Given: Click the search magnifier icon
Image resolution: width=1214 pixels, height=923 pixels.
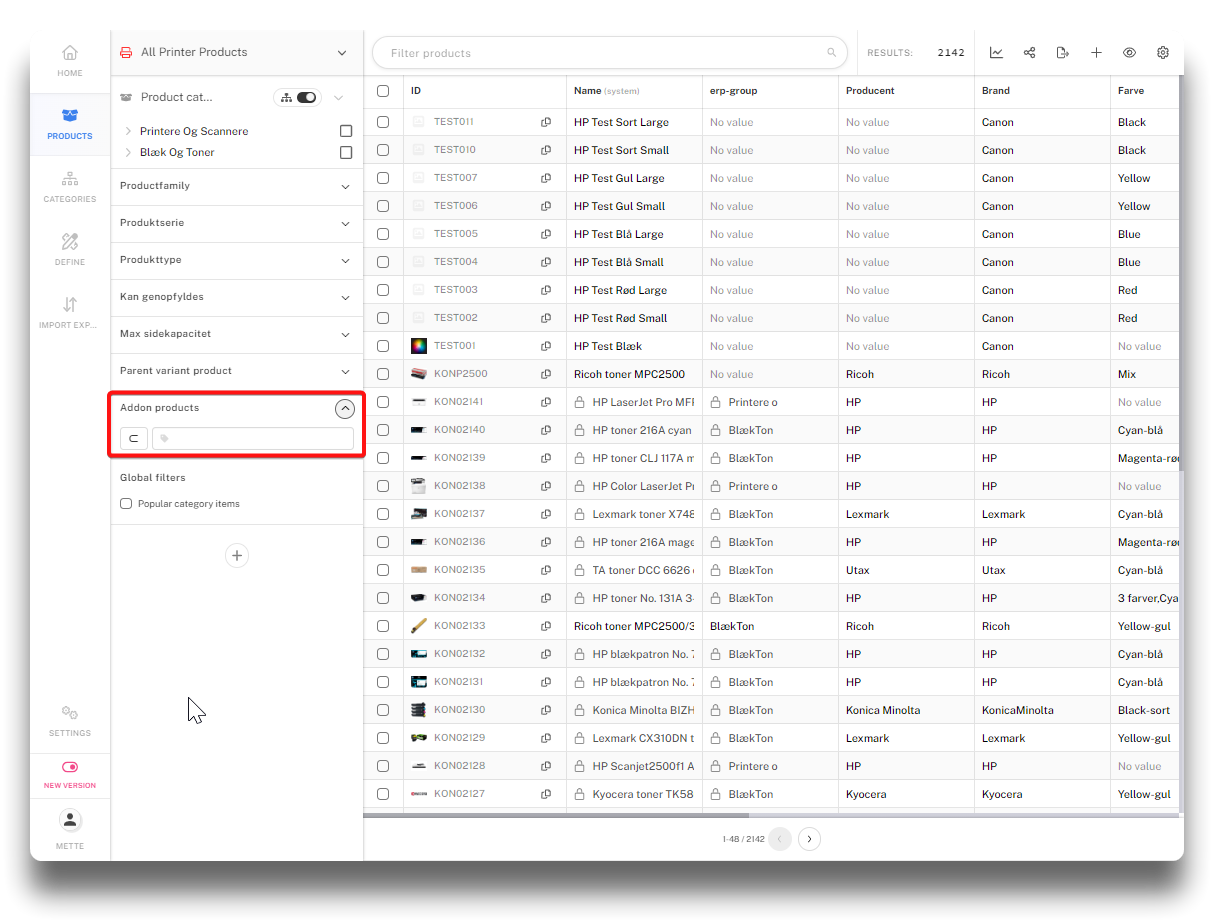Looking at the screenshot, I should point(831,53).
